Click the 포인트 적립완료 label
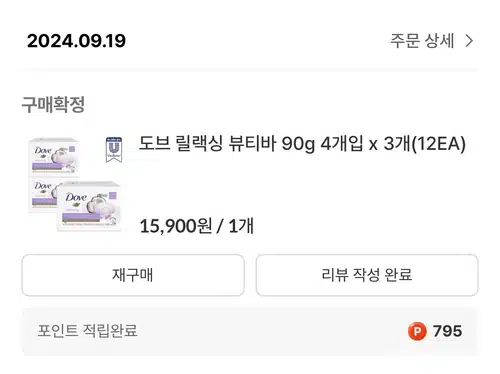The height and width of the screenshot is (374, 500). 87,331
